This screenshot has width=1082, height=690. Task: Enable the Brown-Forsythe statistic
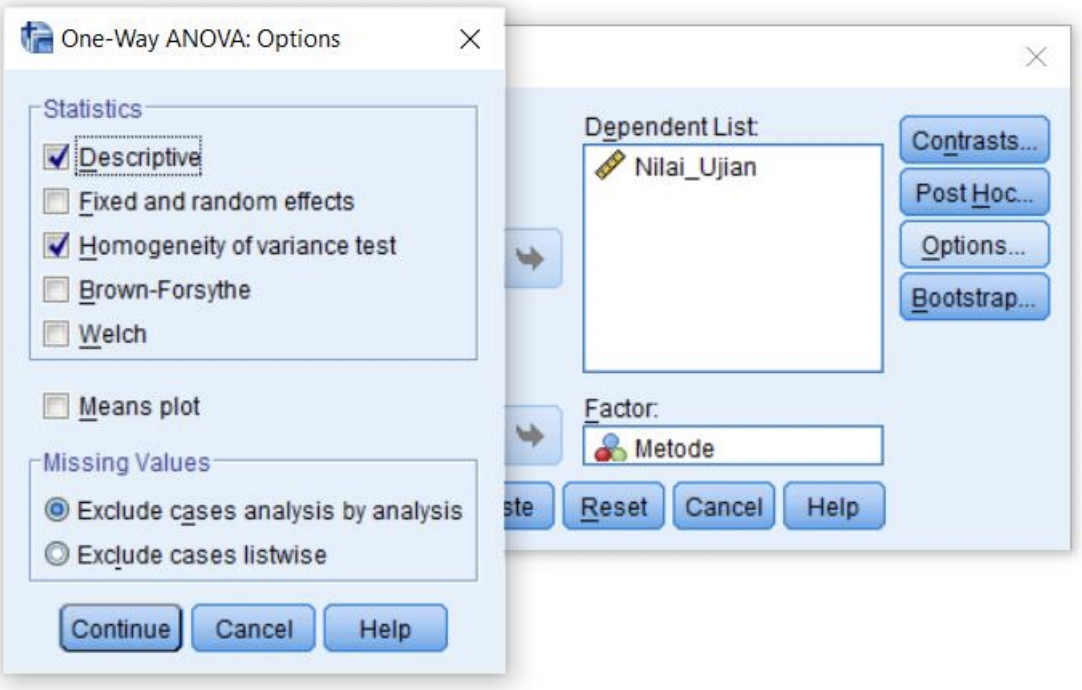[56, 290]
